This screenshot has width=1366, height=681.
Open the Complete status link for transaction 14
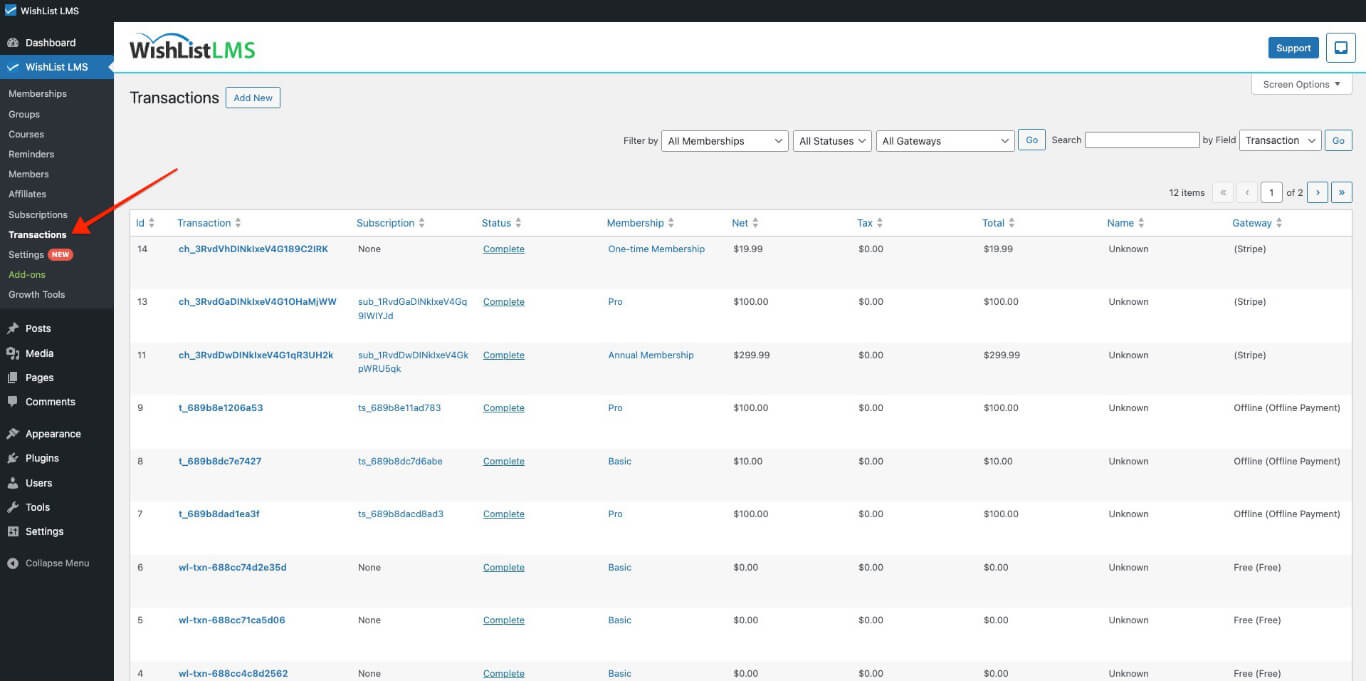(503, 248)
